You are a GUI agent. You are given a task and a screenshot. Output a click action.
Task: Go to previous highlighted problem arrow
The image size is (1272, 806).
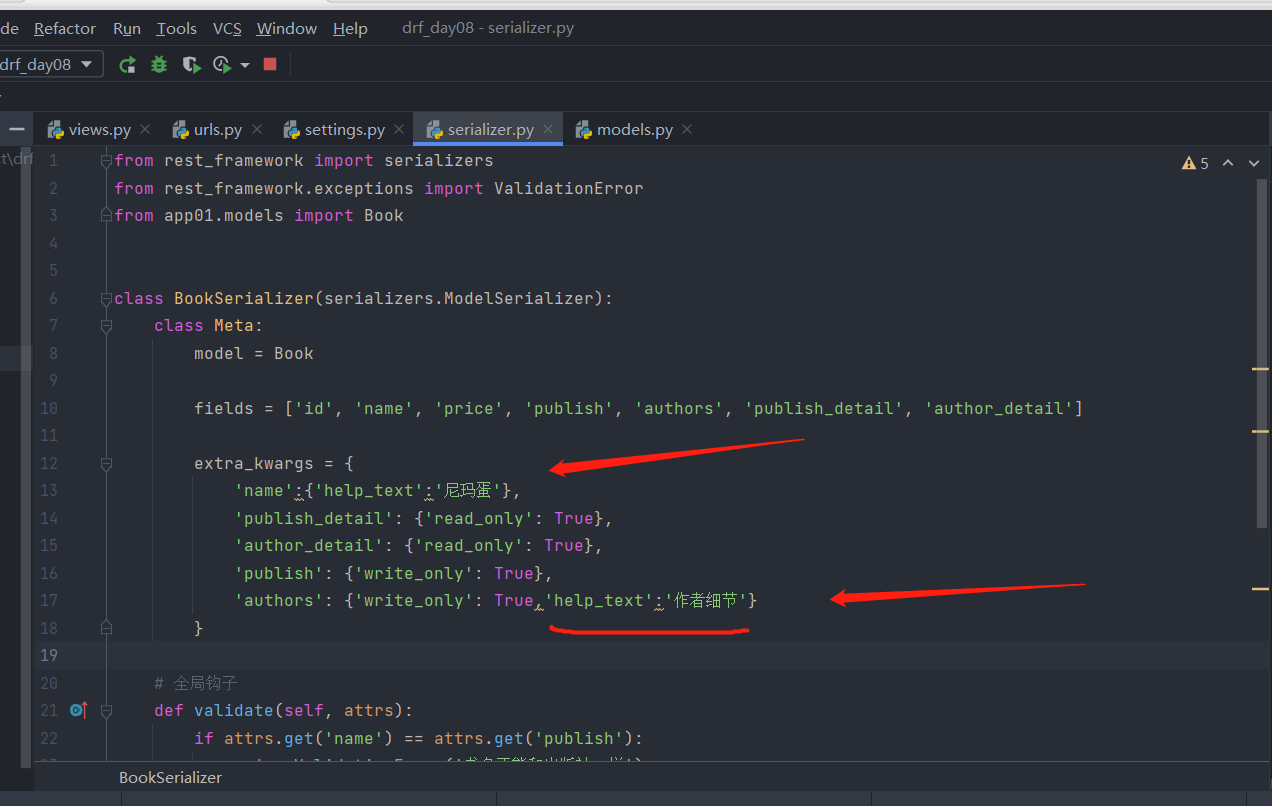click(x=1228, y=163)
